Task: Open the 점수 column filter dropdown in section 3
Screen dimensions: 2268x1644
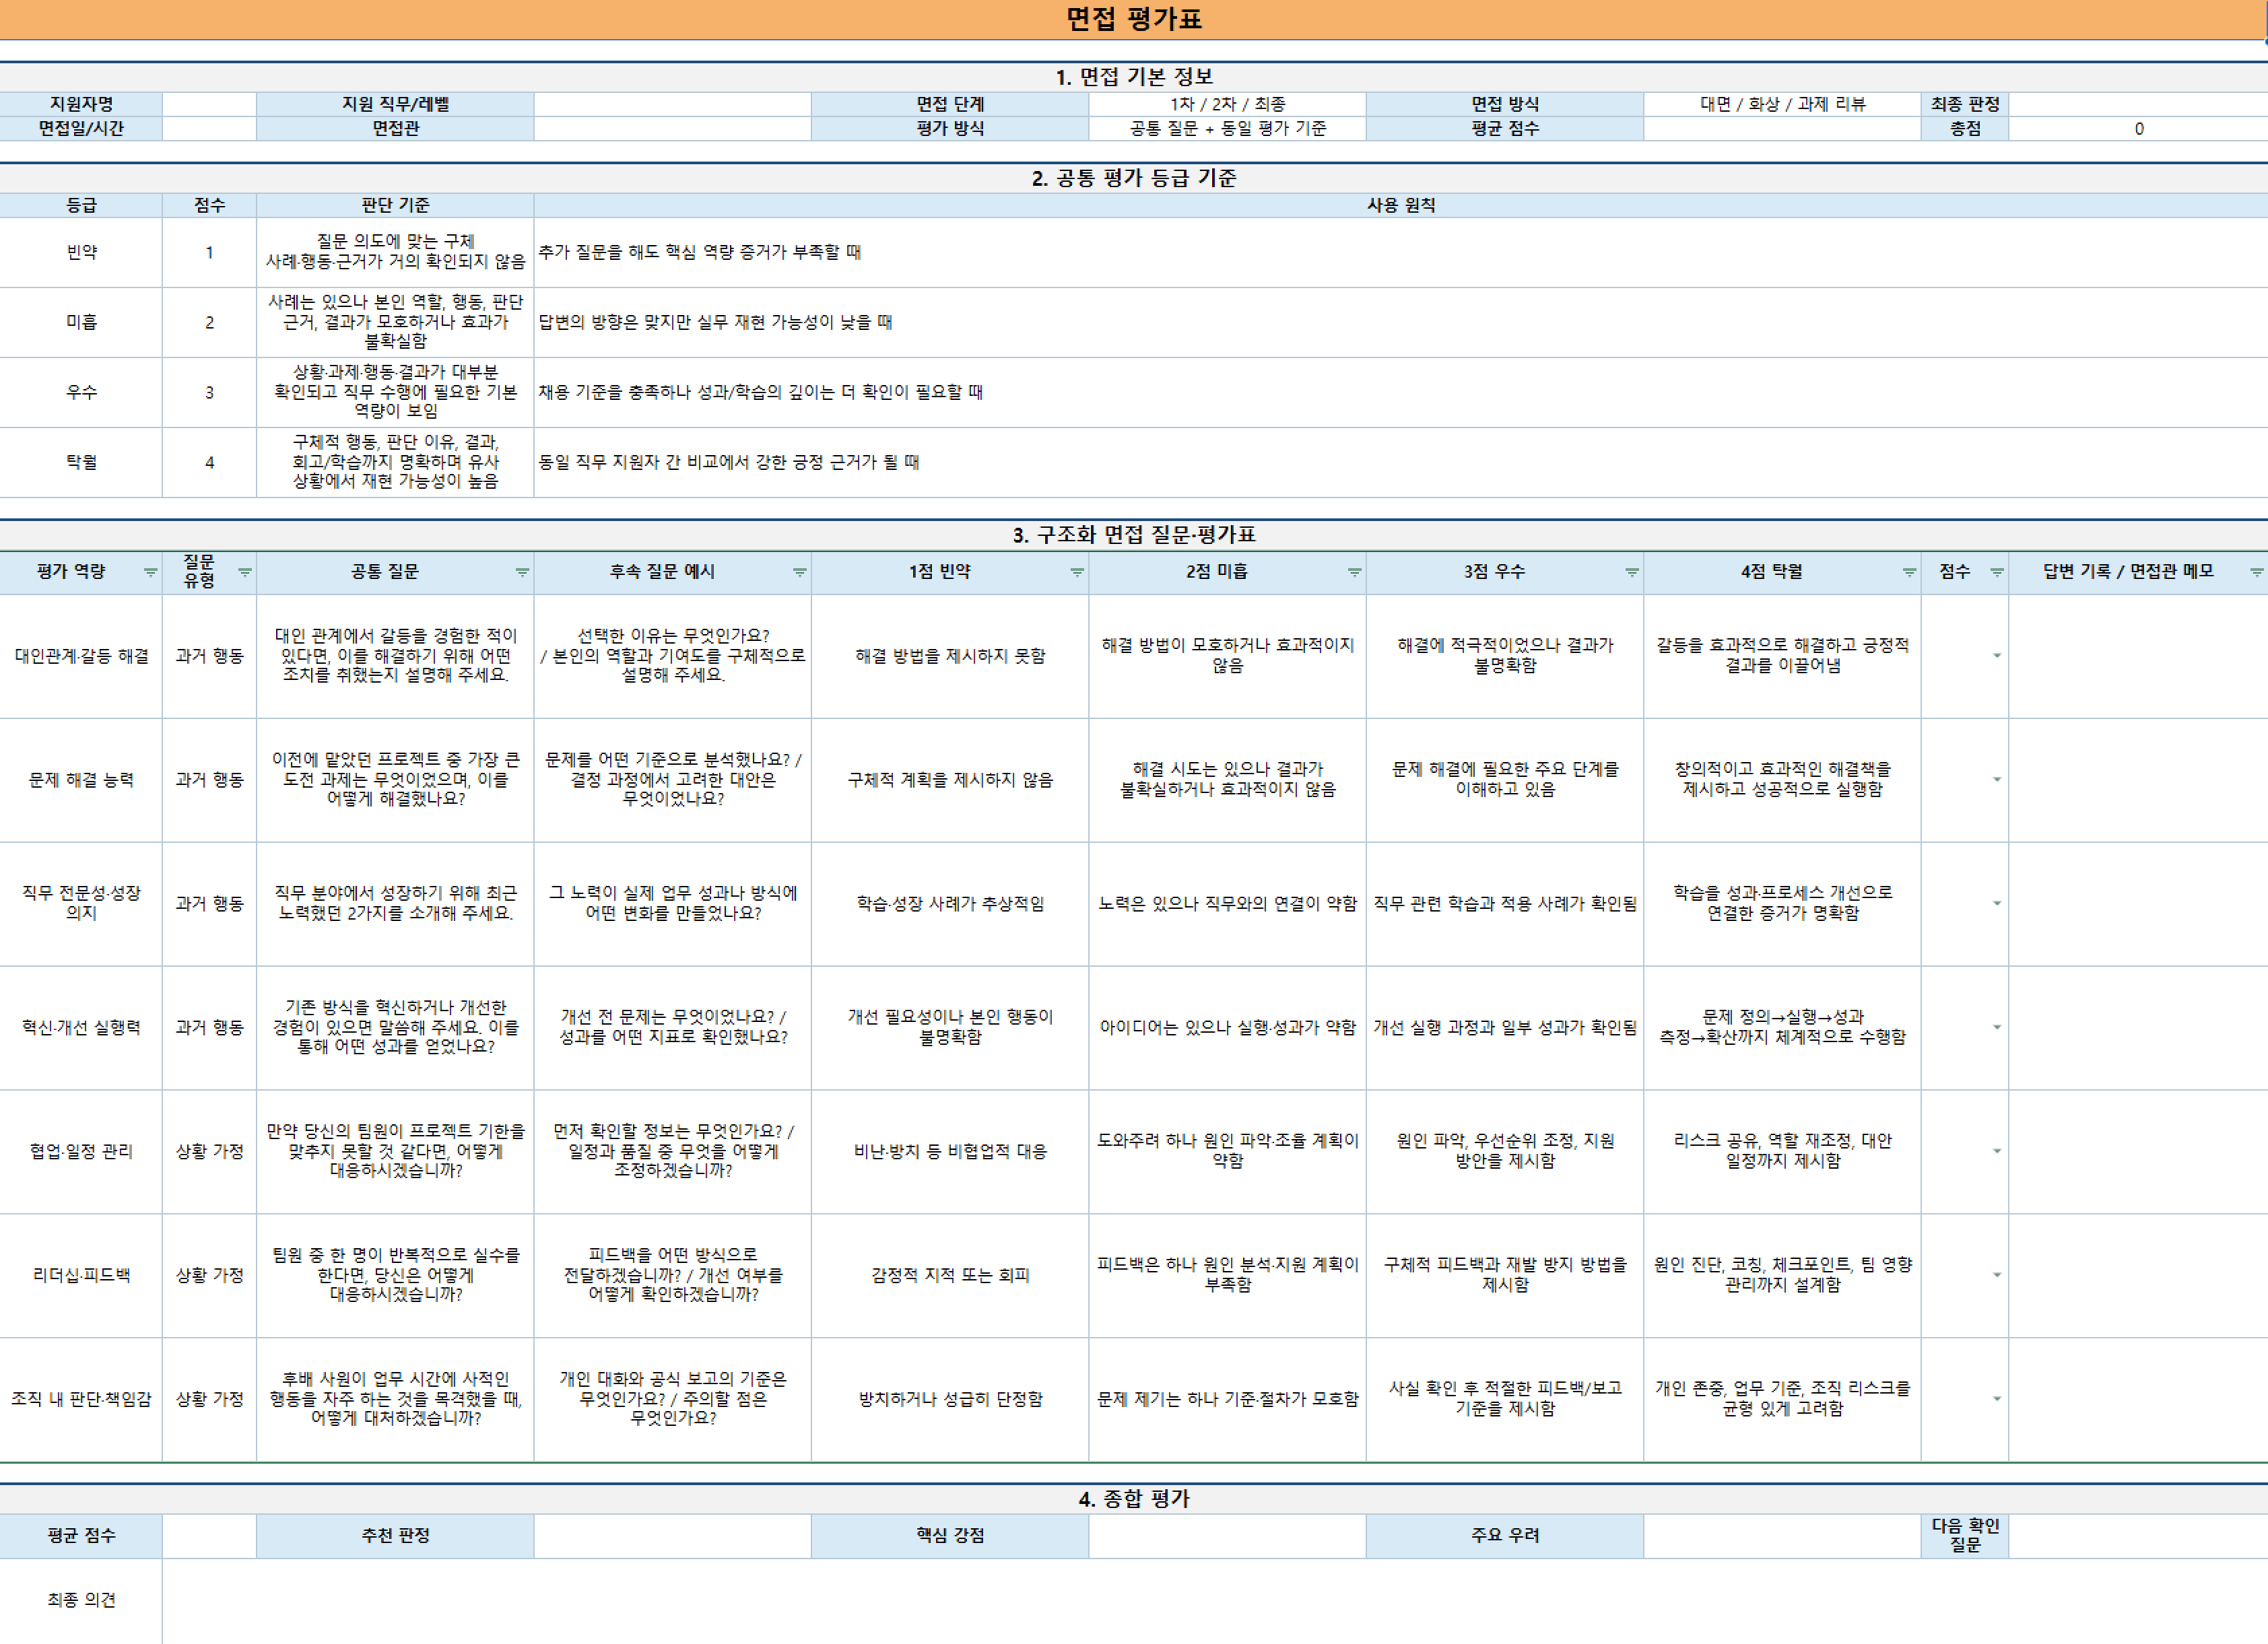Action: [x=1996, y=573]
